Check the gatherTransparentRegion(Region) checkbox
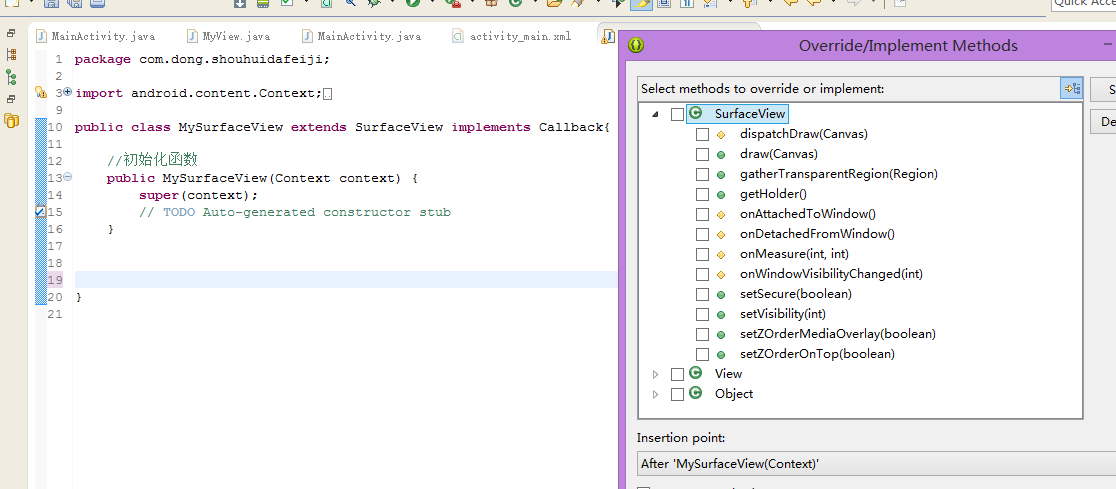The image size is (1116, 489). tap(702, 174)
